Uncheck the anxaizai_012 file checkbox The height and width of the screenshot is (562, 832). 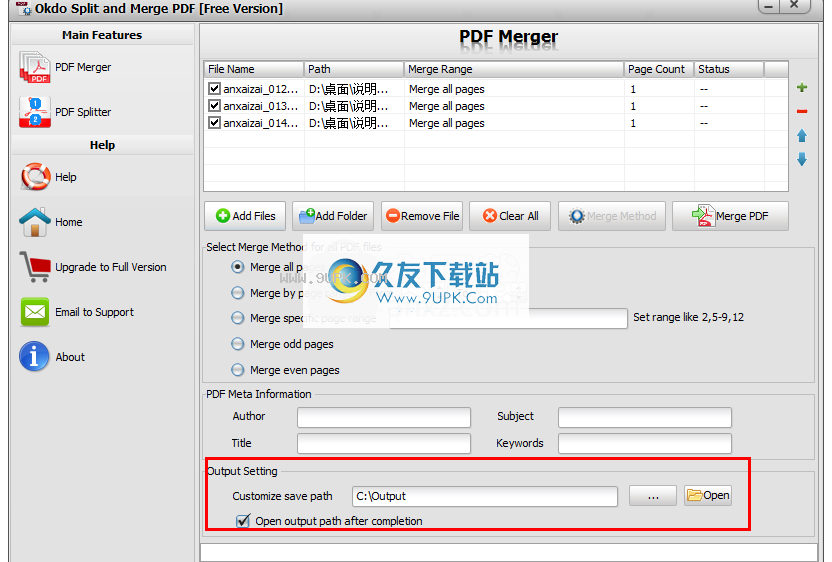coord(214,89)
